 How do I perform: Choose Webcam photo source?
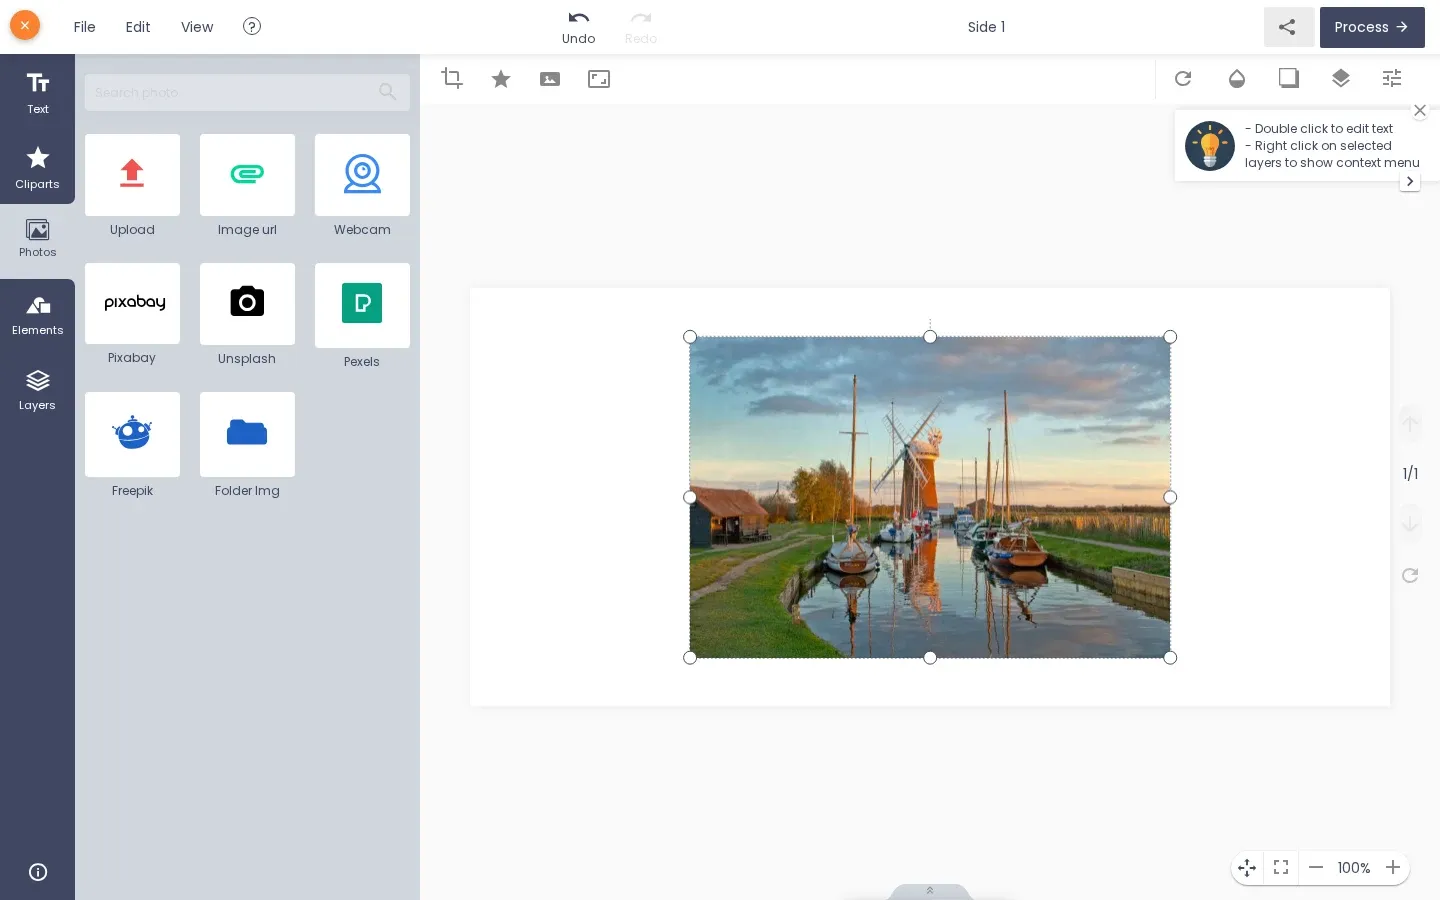click(x=362, y=175)
